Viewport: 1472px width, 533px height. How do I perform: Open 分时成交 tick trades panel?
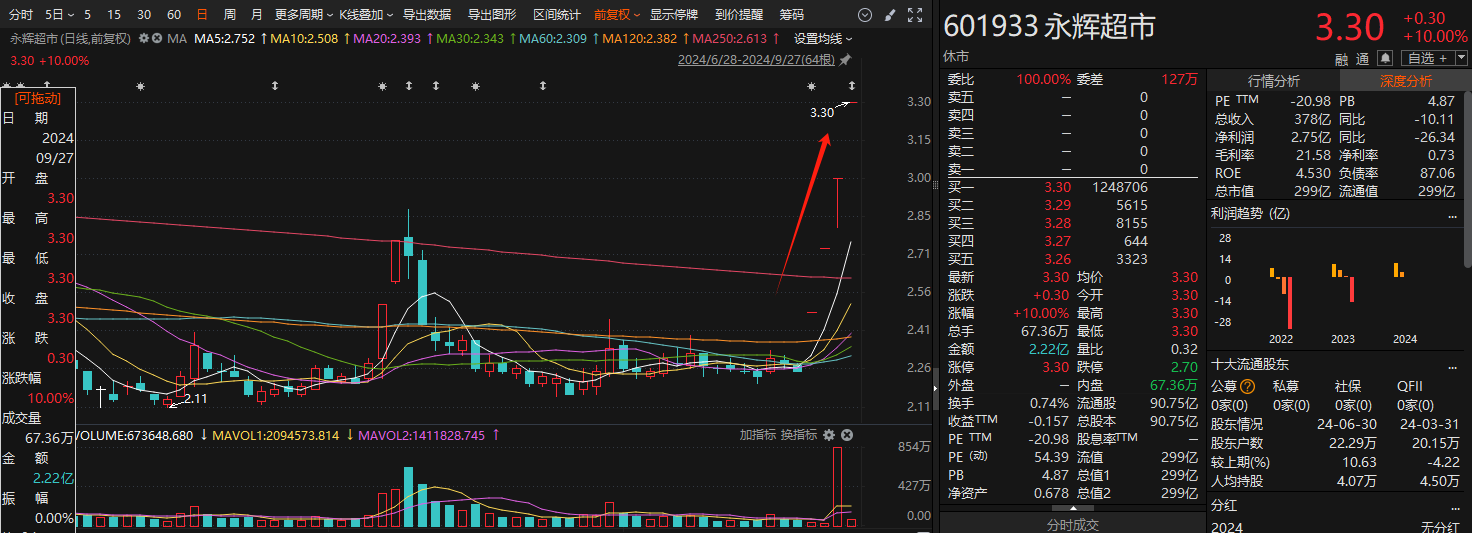point(1072,524)
